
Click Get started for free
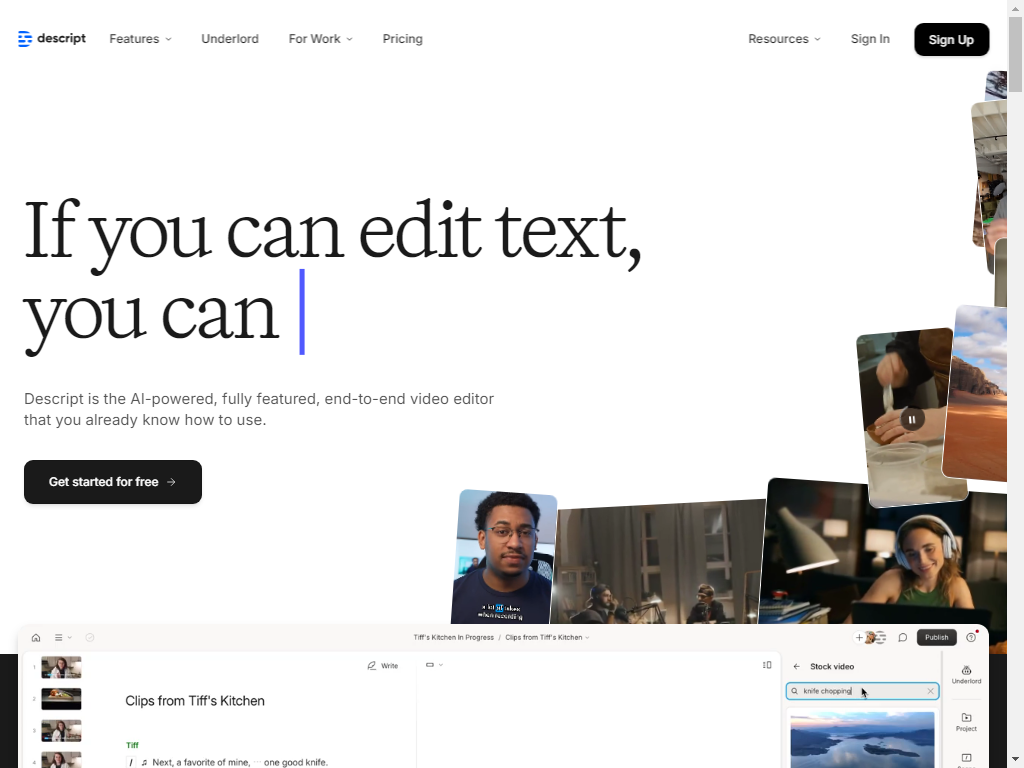[113, 482]
